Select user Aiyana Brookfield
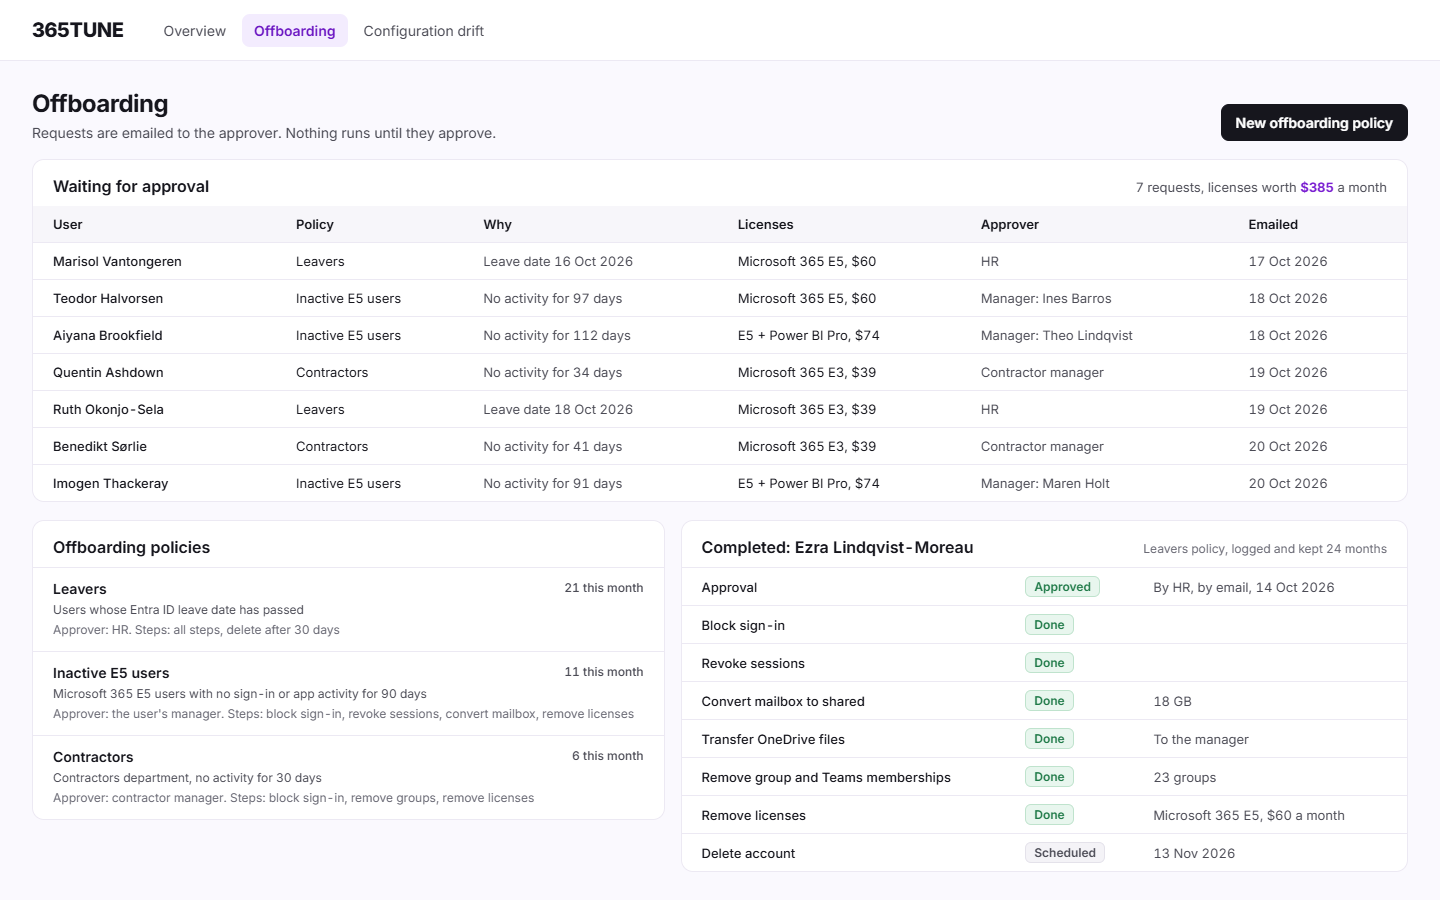Image resolution: width=1440 pixels, height=900 pixels. coord(108,335)
